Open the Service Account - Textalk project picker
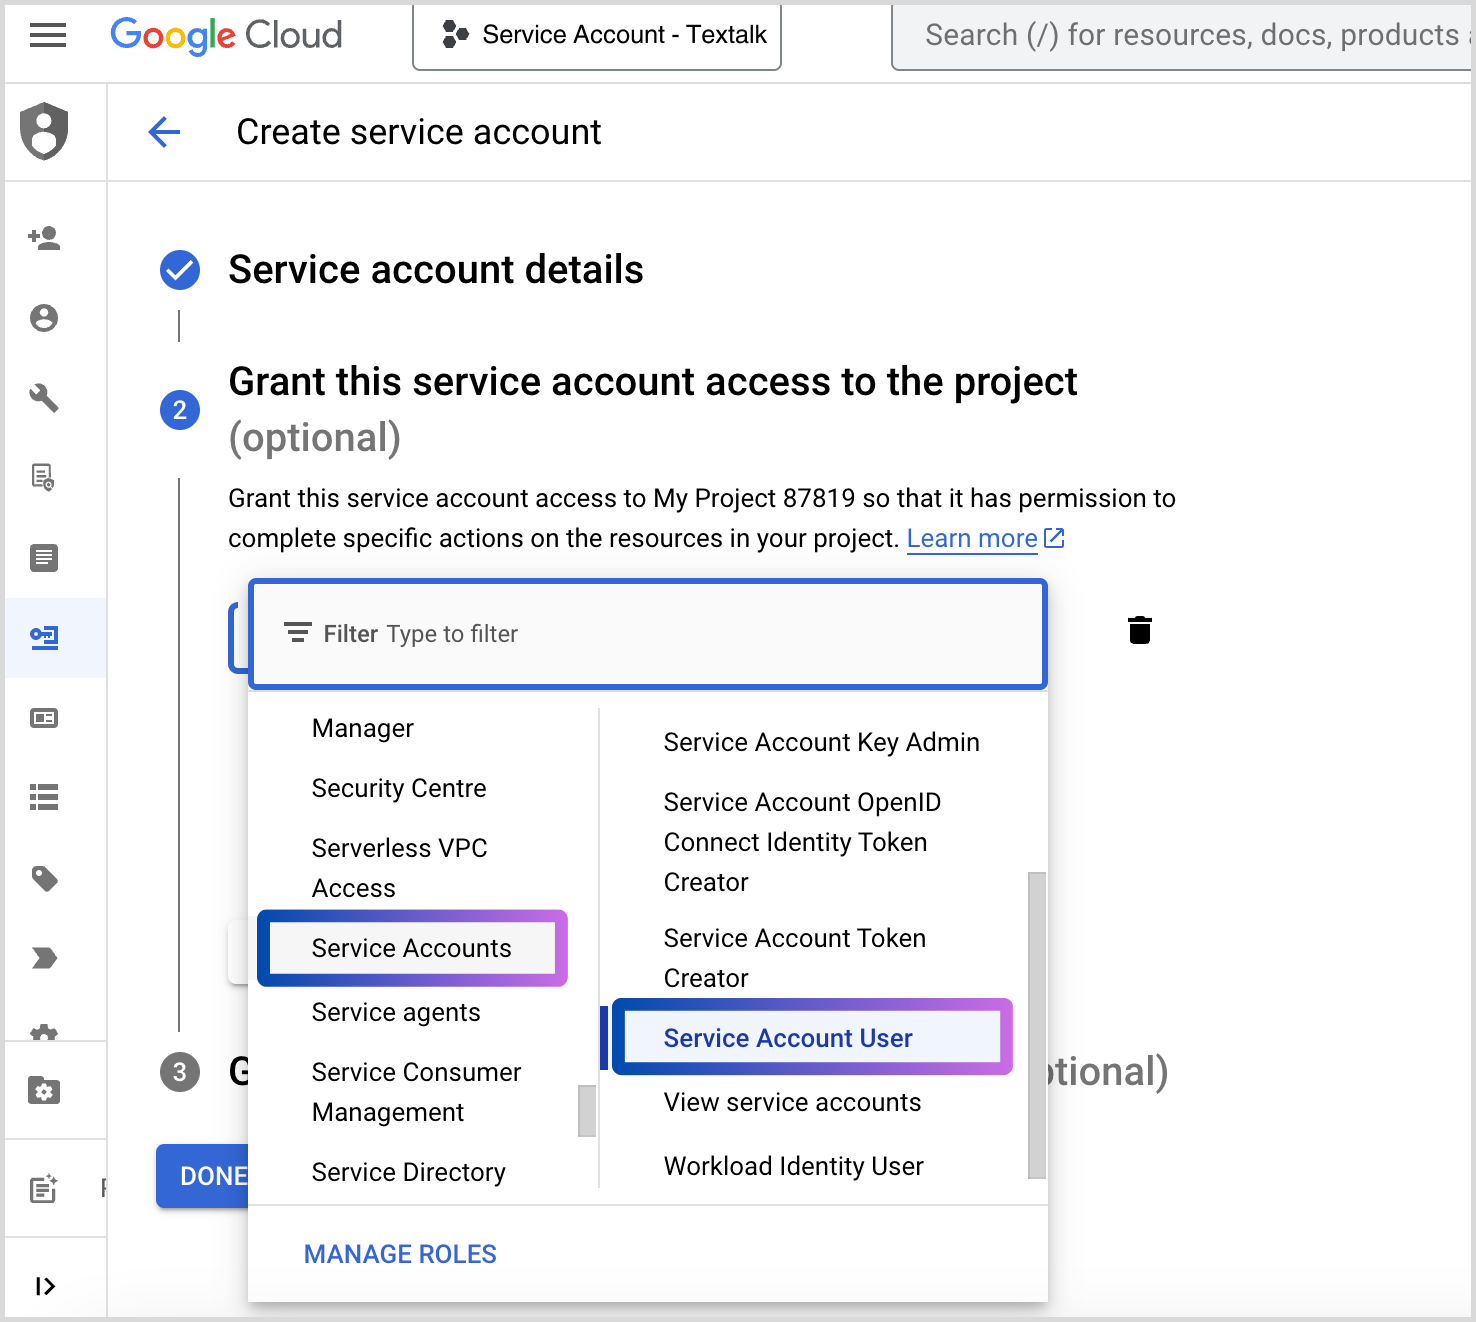The image size is (1476, 1322). click(597, 36)
